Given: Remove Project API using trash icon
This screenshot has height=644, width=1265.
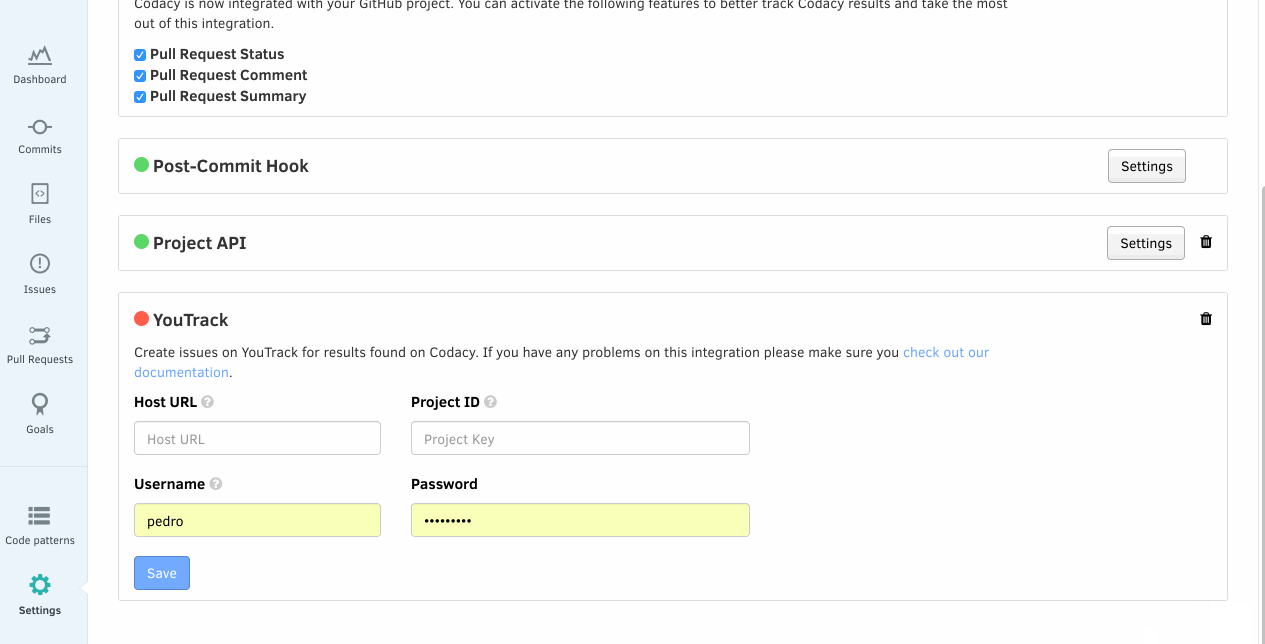Looking at the screenshot, I should coord(1206,242).
